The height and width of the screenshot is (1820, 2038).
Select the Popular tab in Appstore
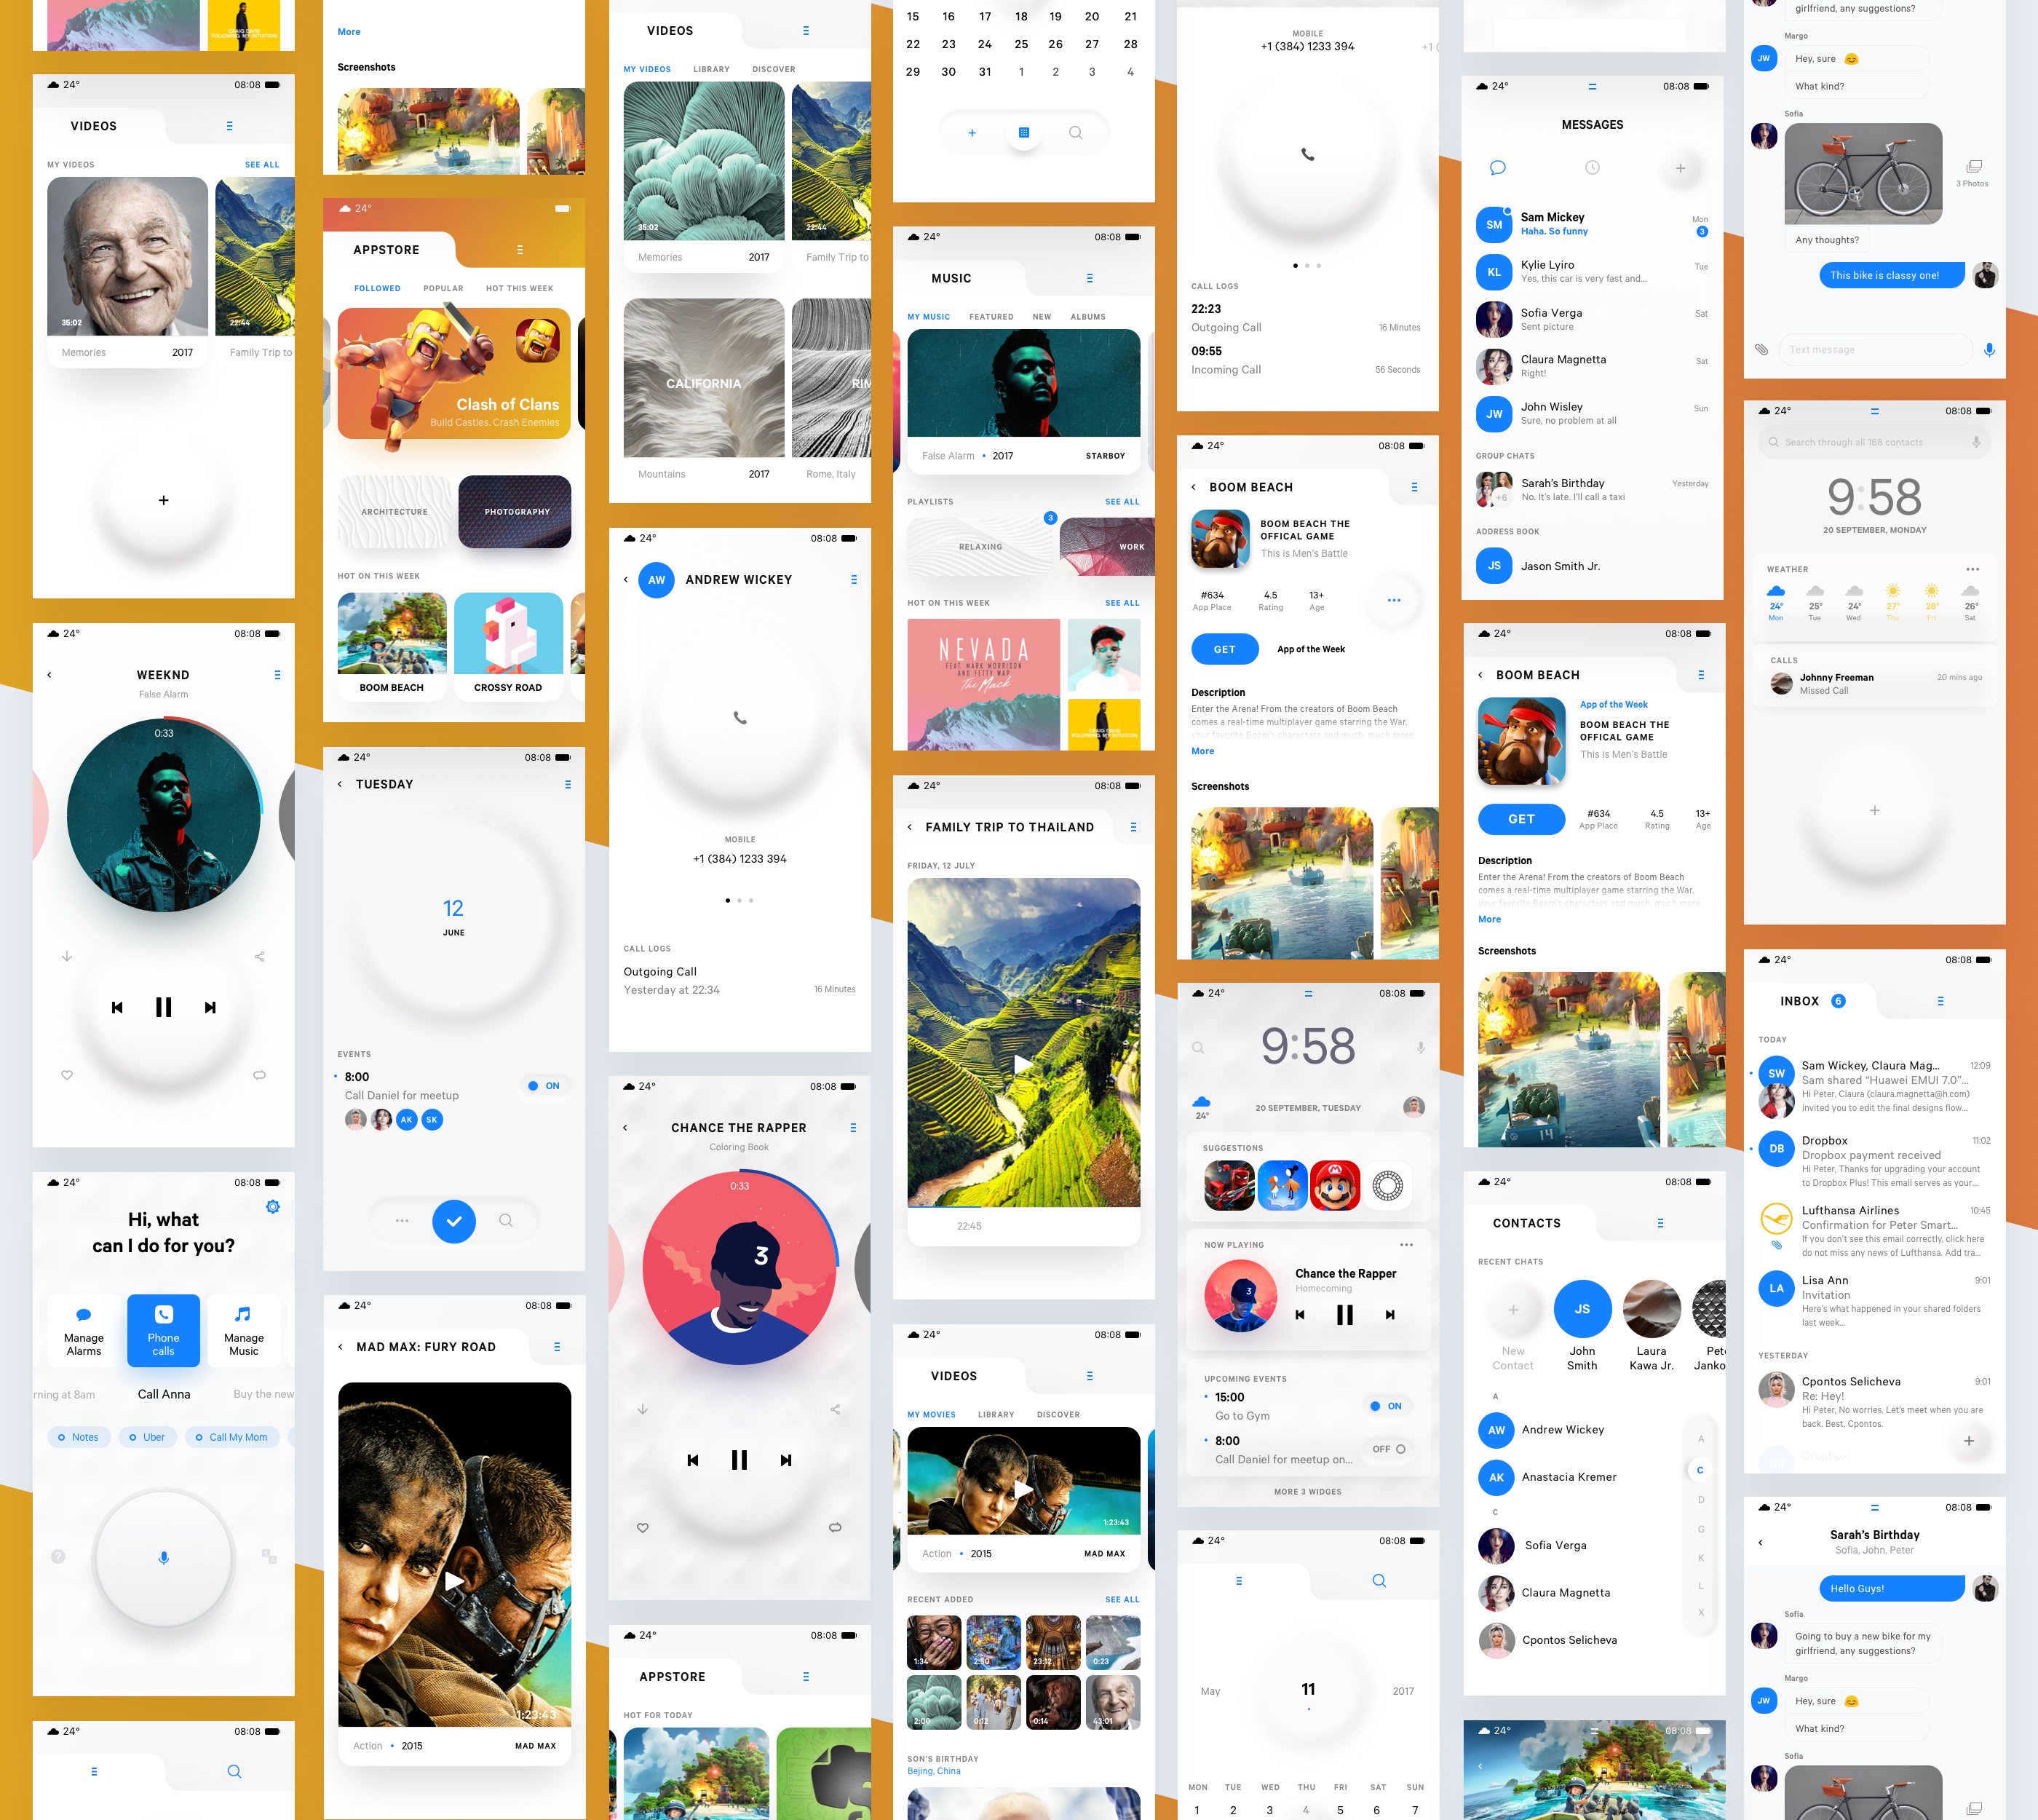[x=443, y=288]
